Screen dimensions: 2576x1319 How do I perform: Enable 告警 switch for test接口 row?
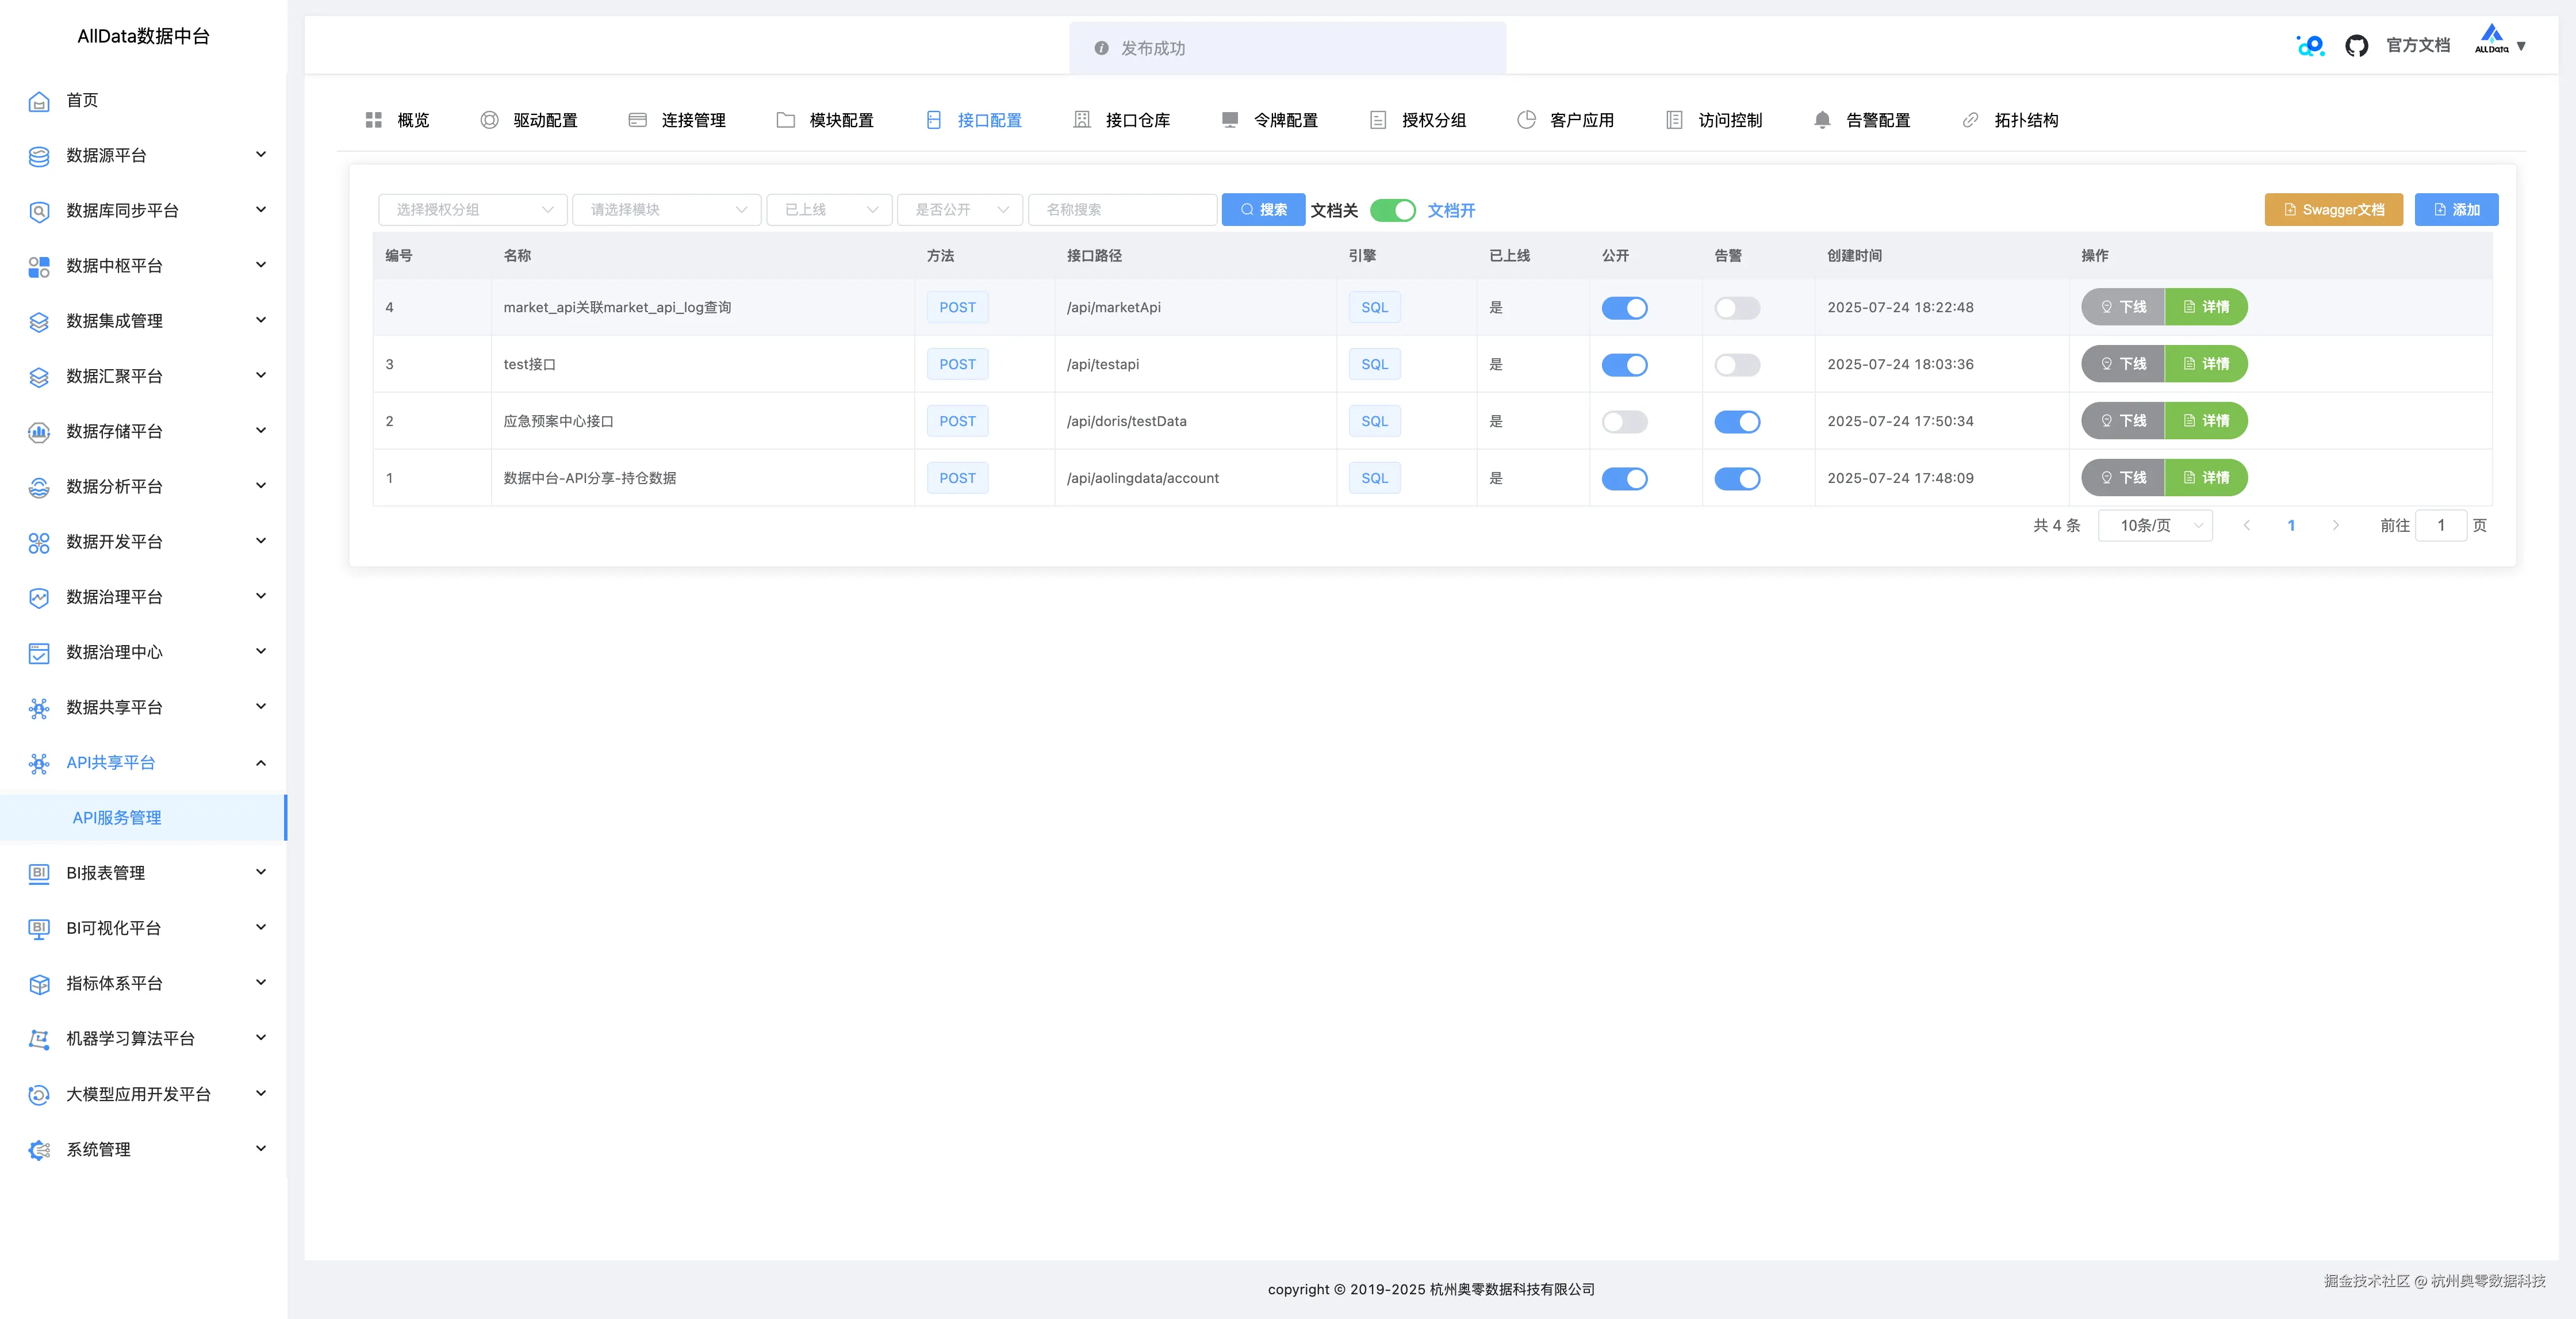click(x=1736, y=365)
